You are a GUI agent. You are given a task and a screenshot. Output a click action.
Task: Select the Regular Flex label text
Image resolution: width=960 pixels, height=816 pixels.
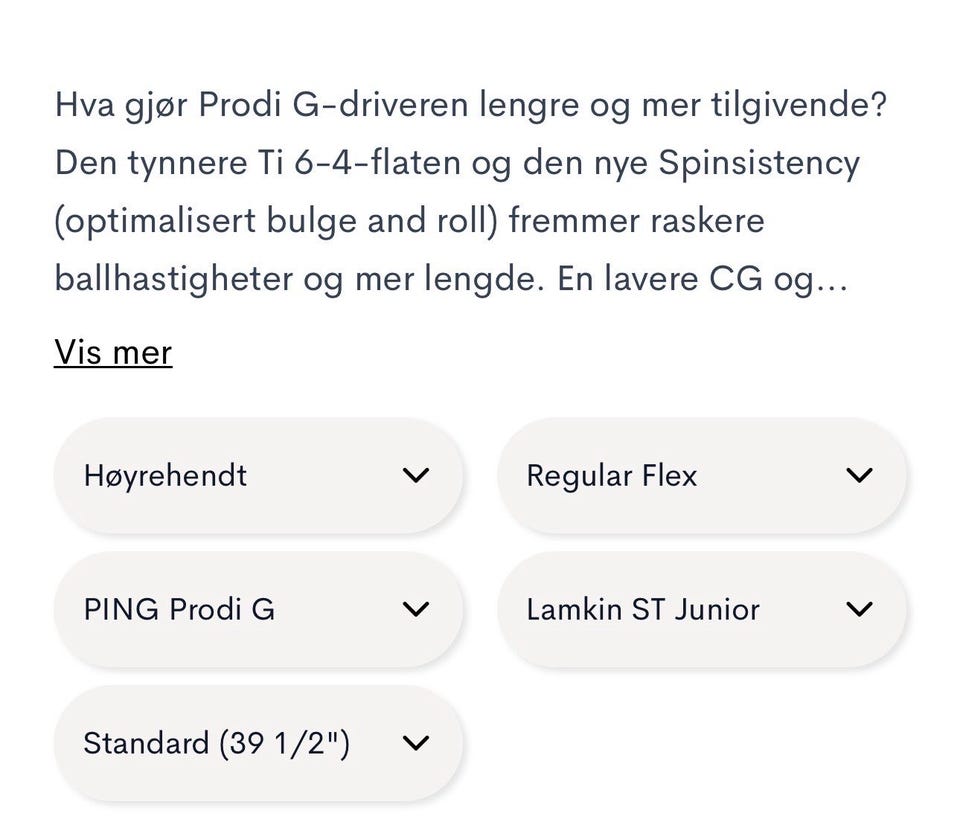612,476
